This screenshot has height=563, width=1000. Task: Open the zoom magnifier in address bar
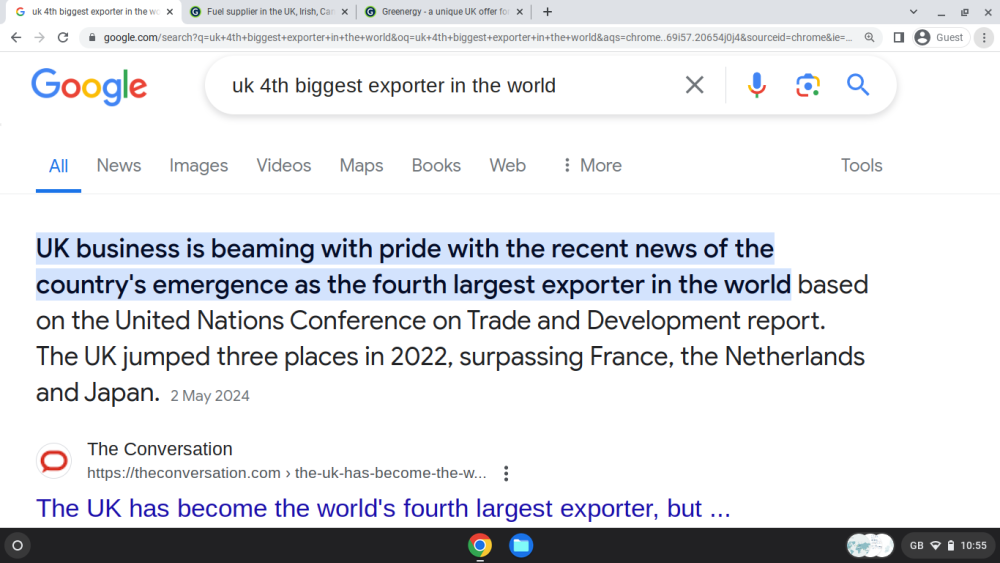tap(869, 38)
